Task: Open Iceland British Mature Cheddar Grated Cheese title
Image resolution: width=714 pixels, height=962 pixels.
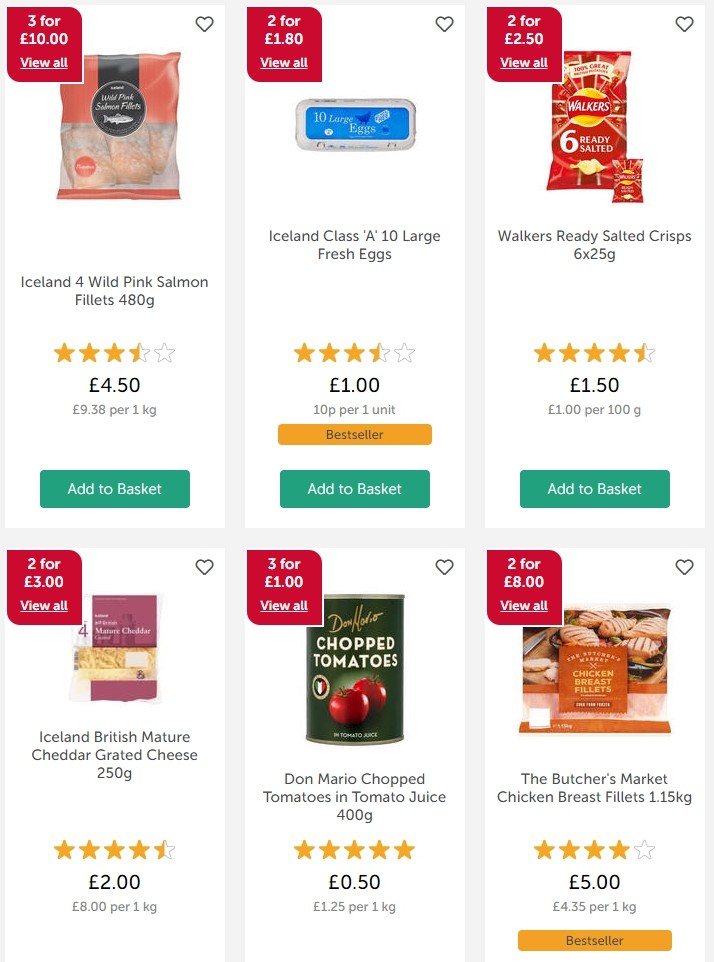Action: coord(115,755)
